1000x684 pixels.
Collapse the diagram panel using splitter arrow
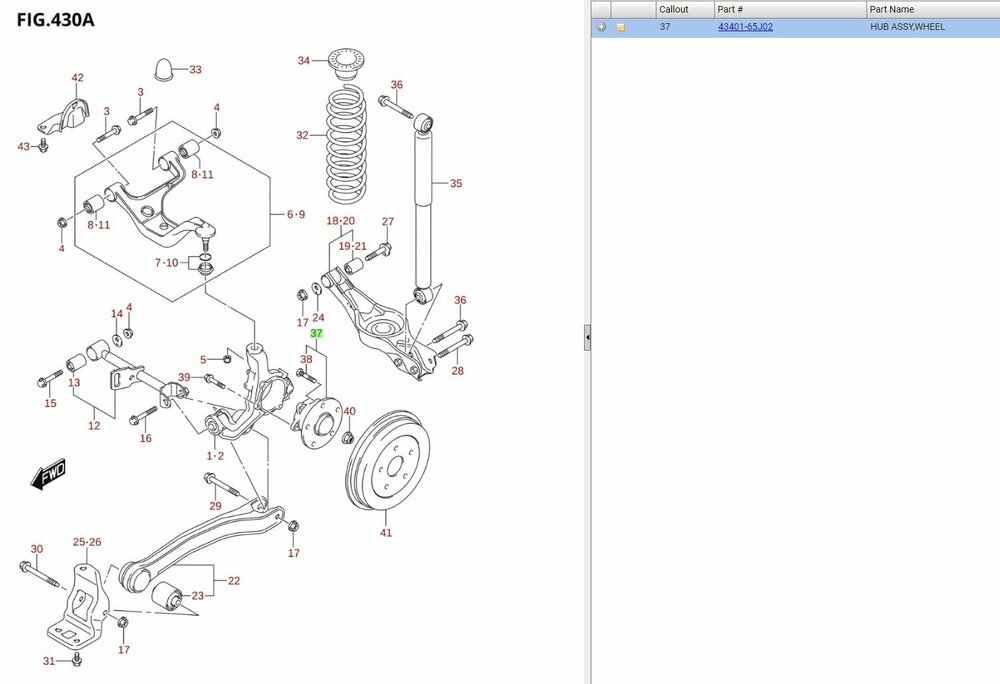pos(588,339)
